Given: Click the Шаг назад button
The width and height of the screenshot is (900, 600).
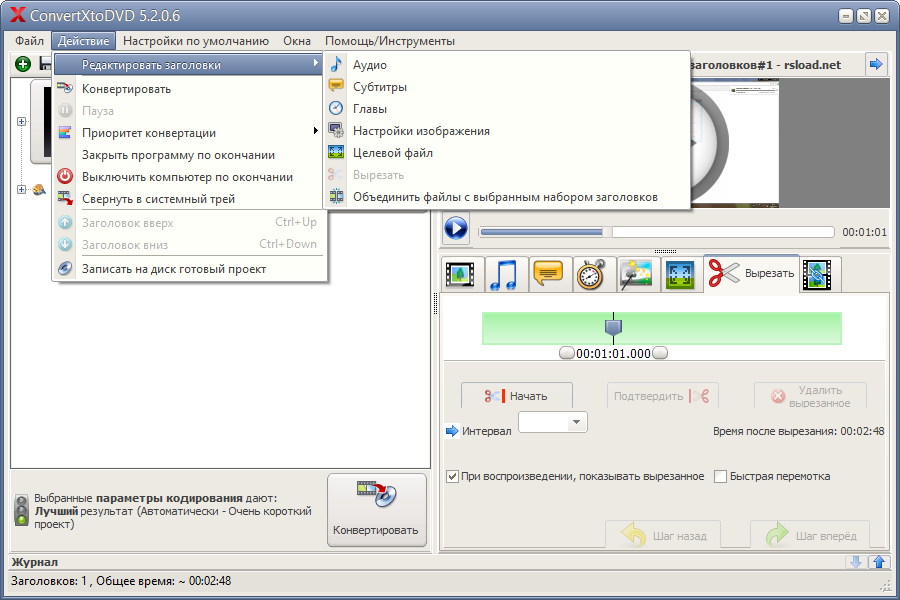Looking at the screenshot, I should (663, 535).
